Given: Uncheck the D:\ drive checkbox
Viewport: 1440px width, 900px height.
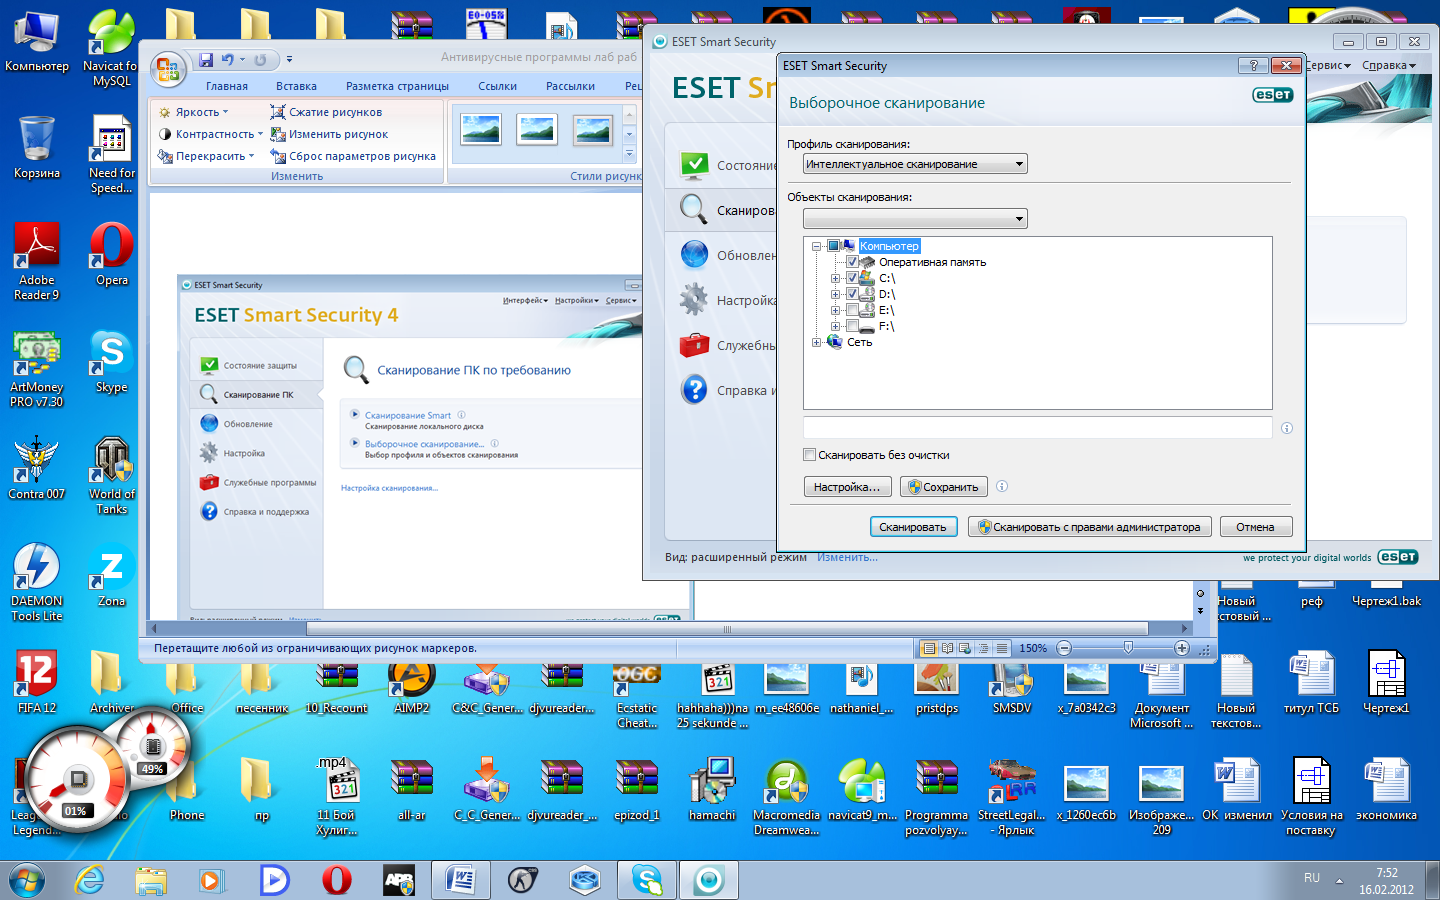Looking at the screenshot, I should 852,294.
